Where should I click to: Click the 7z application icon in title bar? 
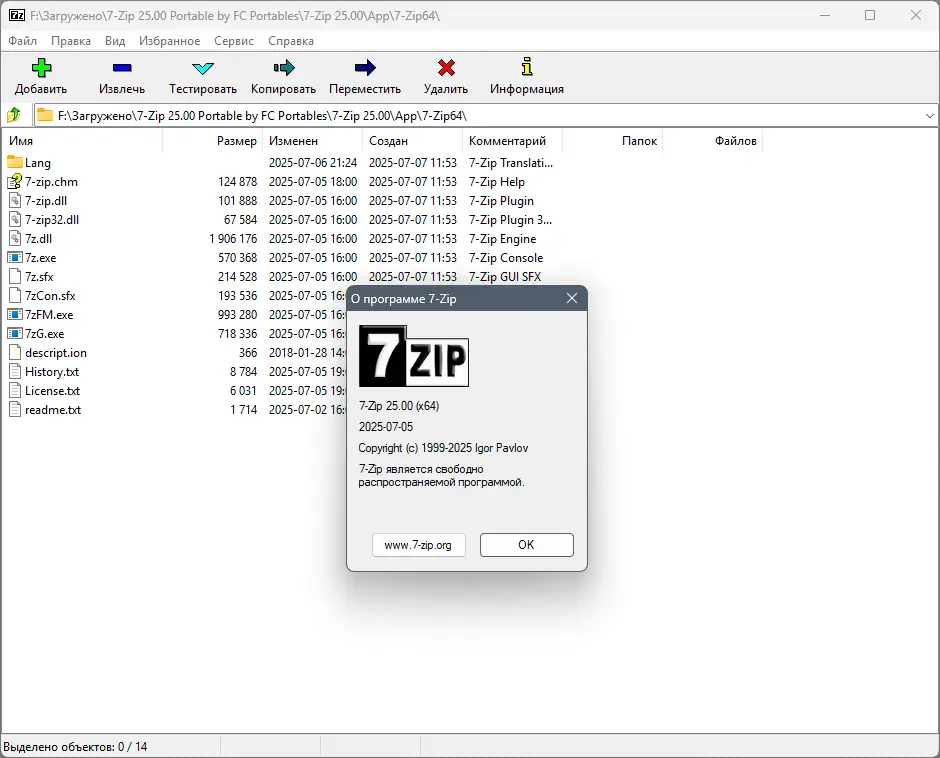tap(16, 15)
